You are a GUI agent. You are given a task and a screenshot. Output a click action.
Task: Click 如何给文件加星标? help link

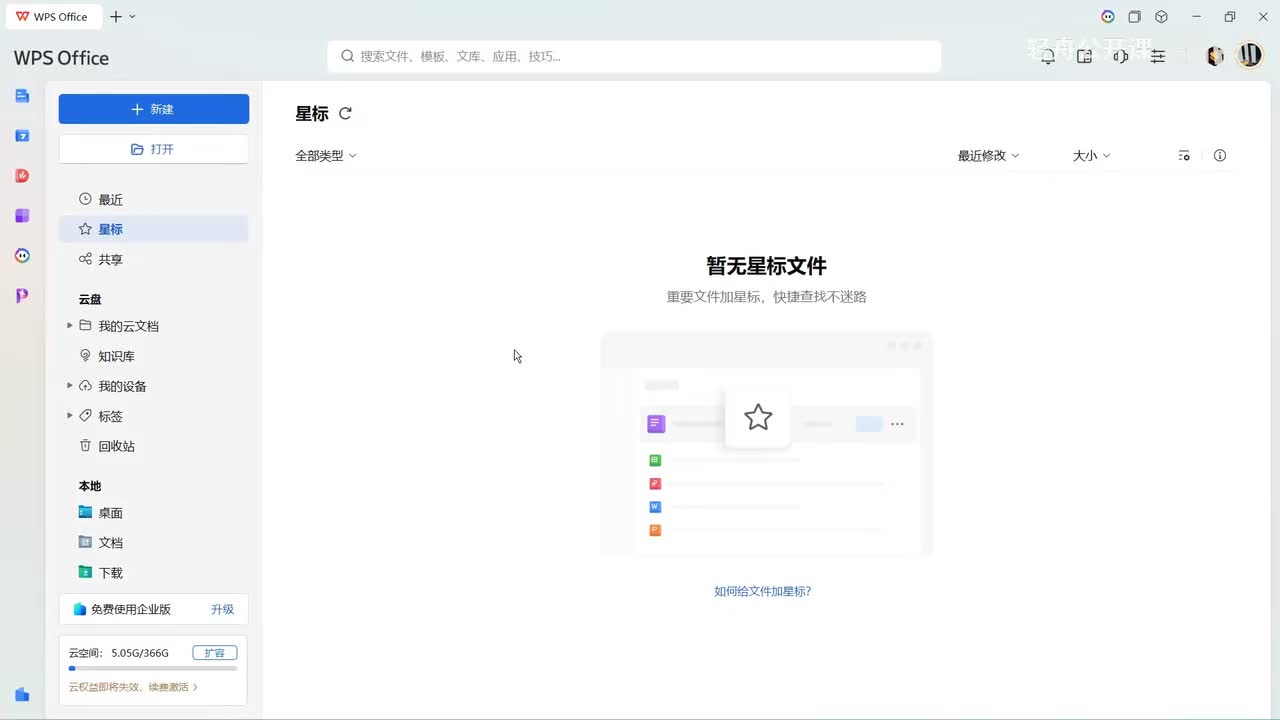click(x=762, y=591)
